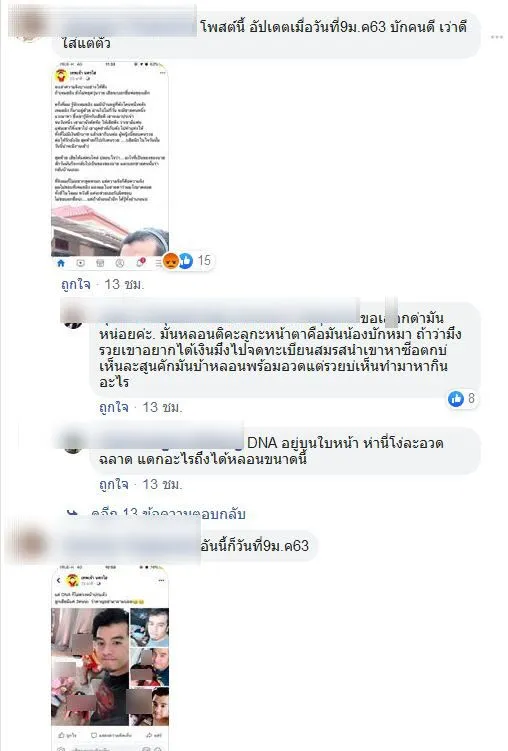508x751 pixels.
Task: Open the phone screenshot attached to the first comment
Action: point(110,165)
